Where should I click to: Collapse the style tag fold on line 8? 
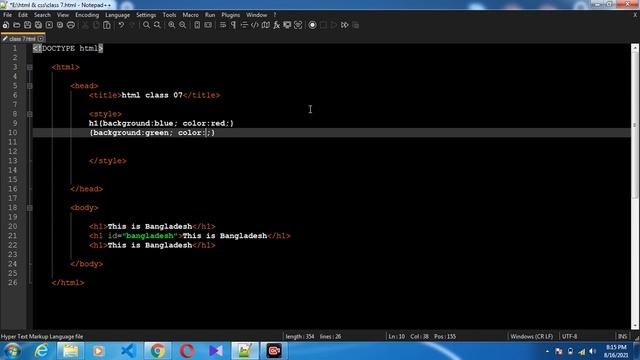(30, 114)
